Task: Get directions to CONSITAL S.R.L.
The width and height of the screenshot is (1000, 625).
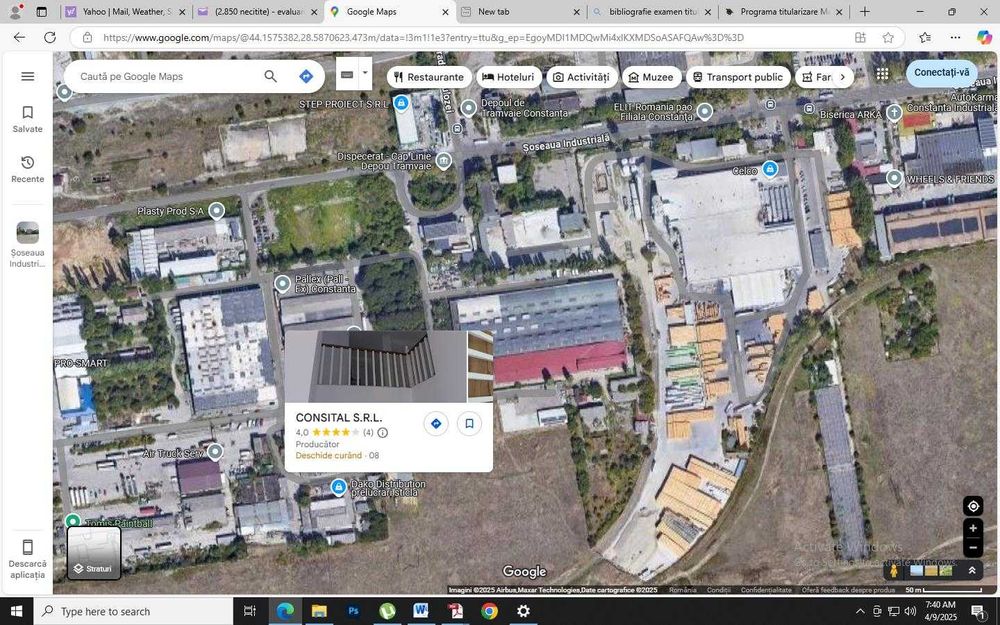Action: pos(436,423)
